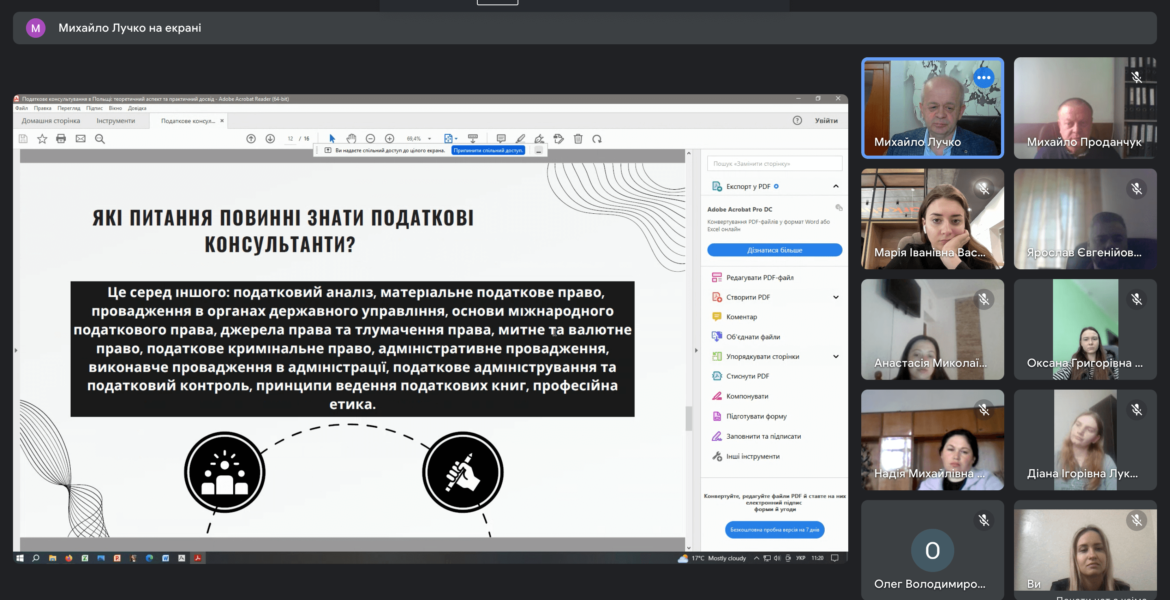The image size is (1170, 600).
Task: Close the Податкове консул... document tab
Action: click(222, 120)
